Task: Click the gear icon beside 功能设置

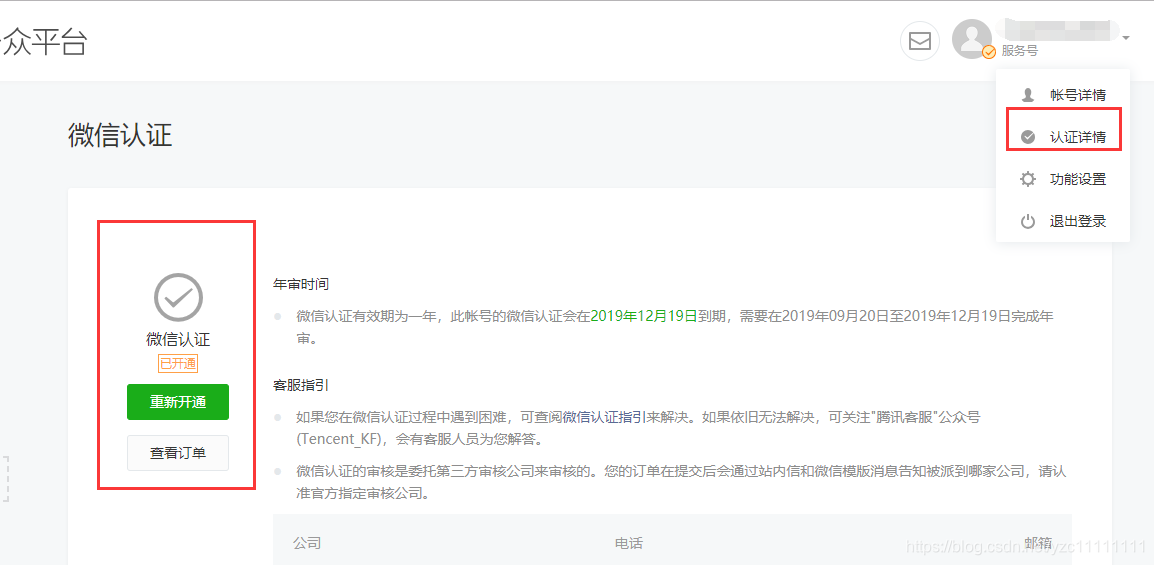Action: (1028, 179)
